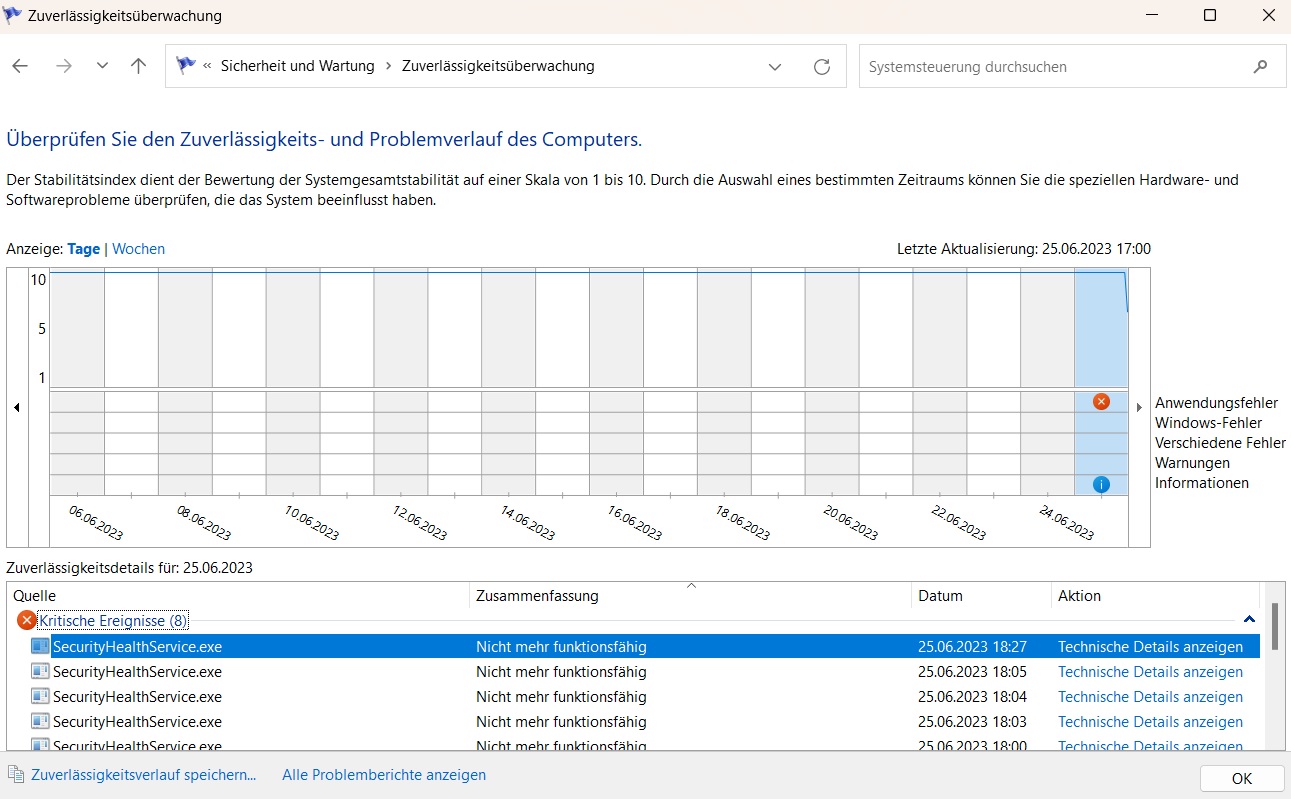
Task: Click the red critical events icon
Action: [x=27, y=621]
